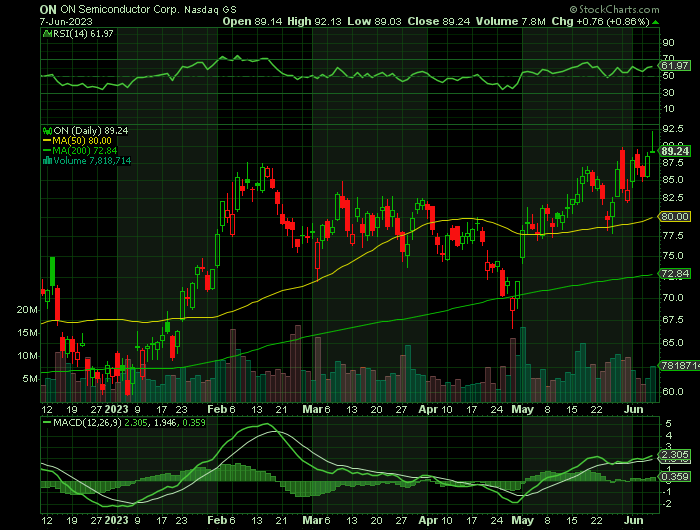700x530 pixels.
Task: Click the RSI(14) 61.97 legend label
Action: (83, 33)
